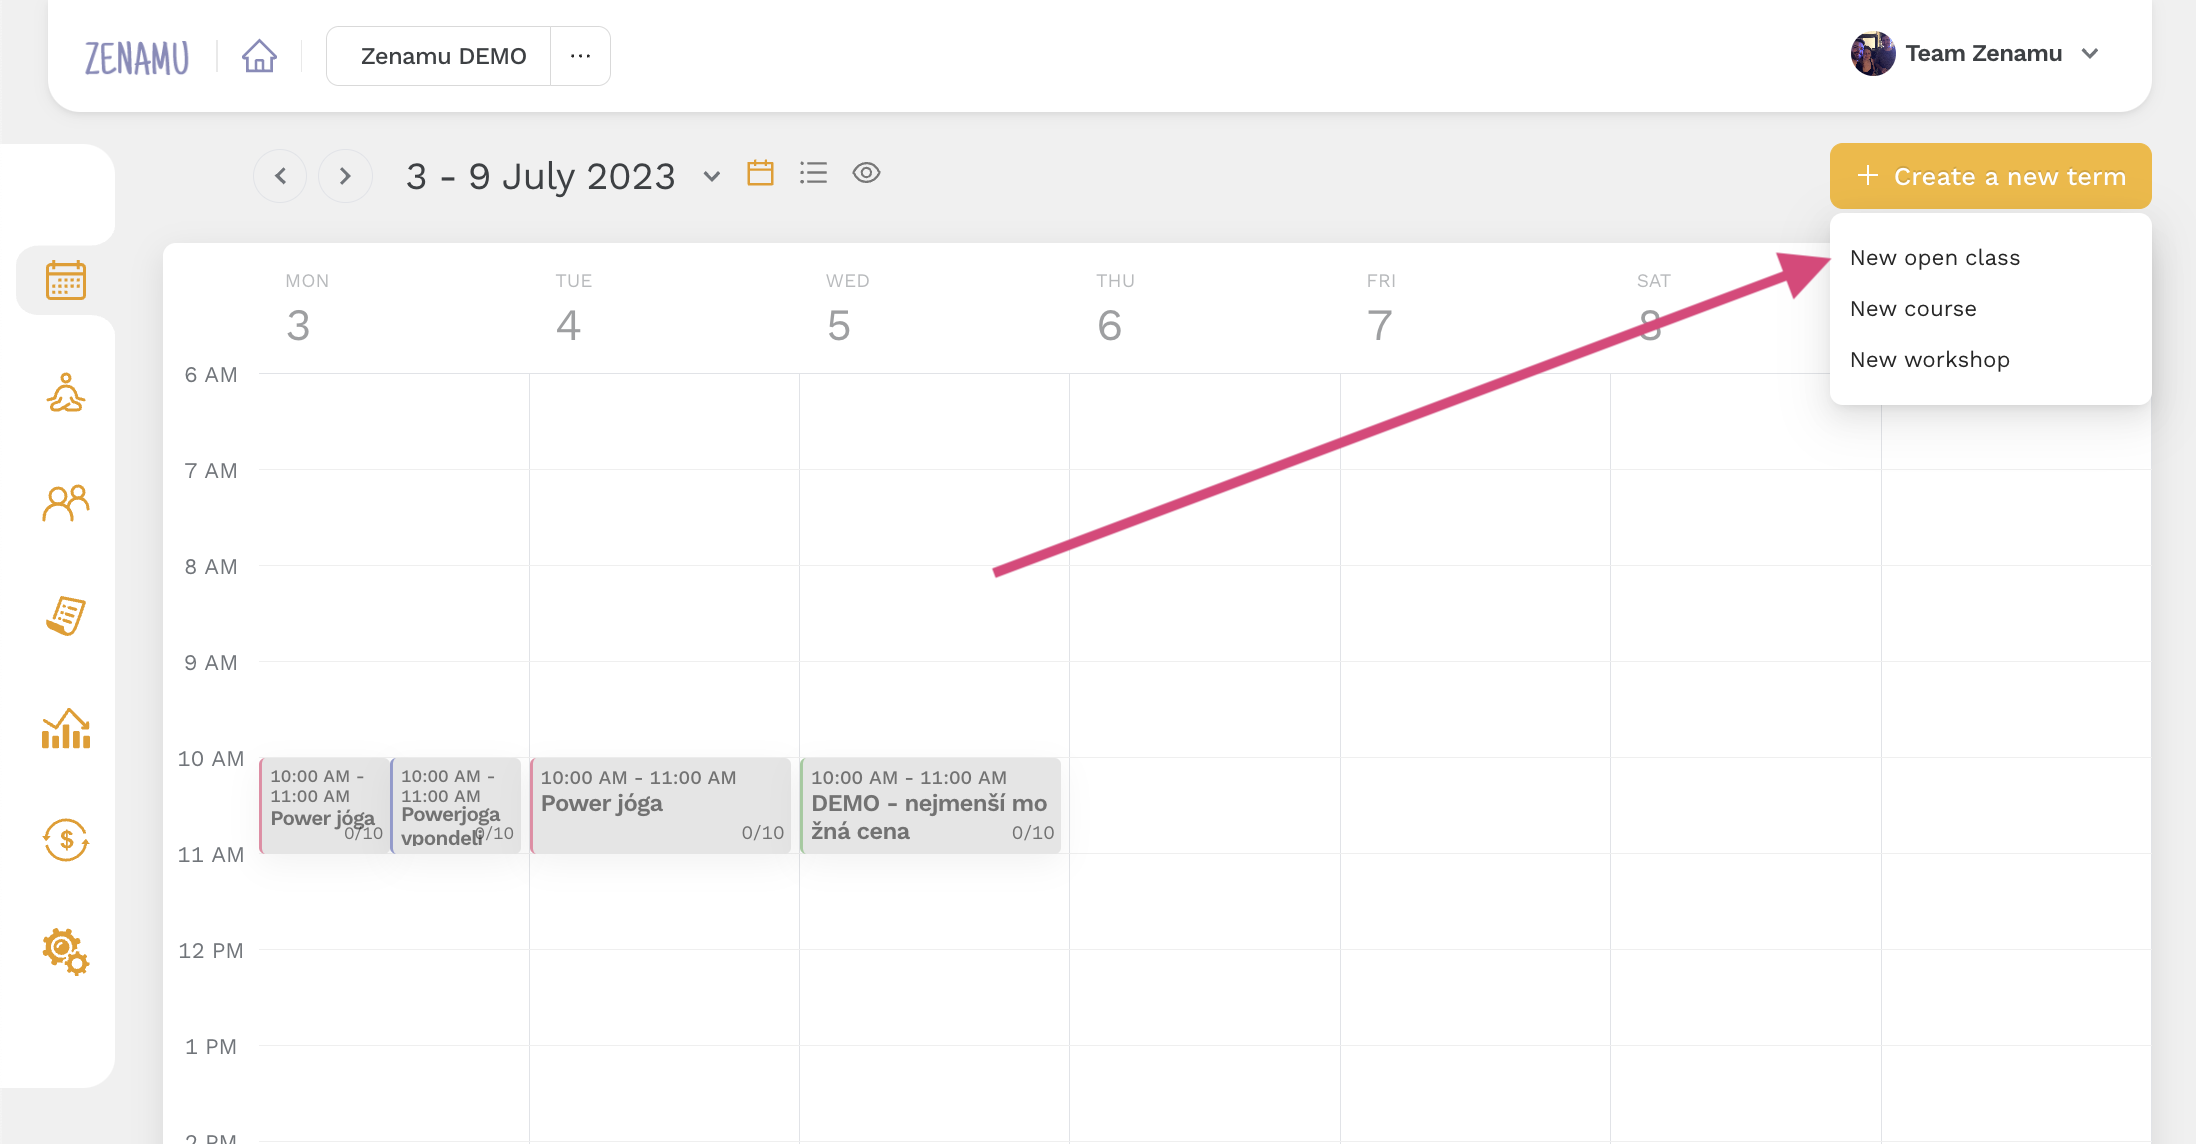2196x1144 pixels.
Task: Select New workshop menu item
Action: click(x=1929, y=359)
